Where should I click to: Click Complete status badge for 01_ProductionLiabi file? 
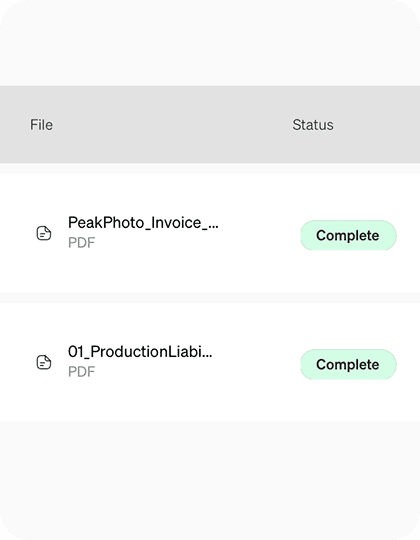pos(348,364)
